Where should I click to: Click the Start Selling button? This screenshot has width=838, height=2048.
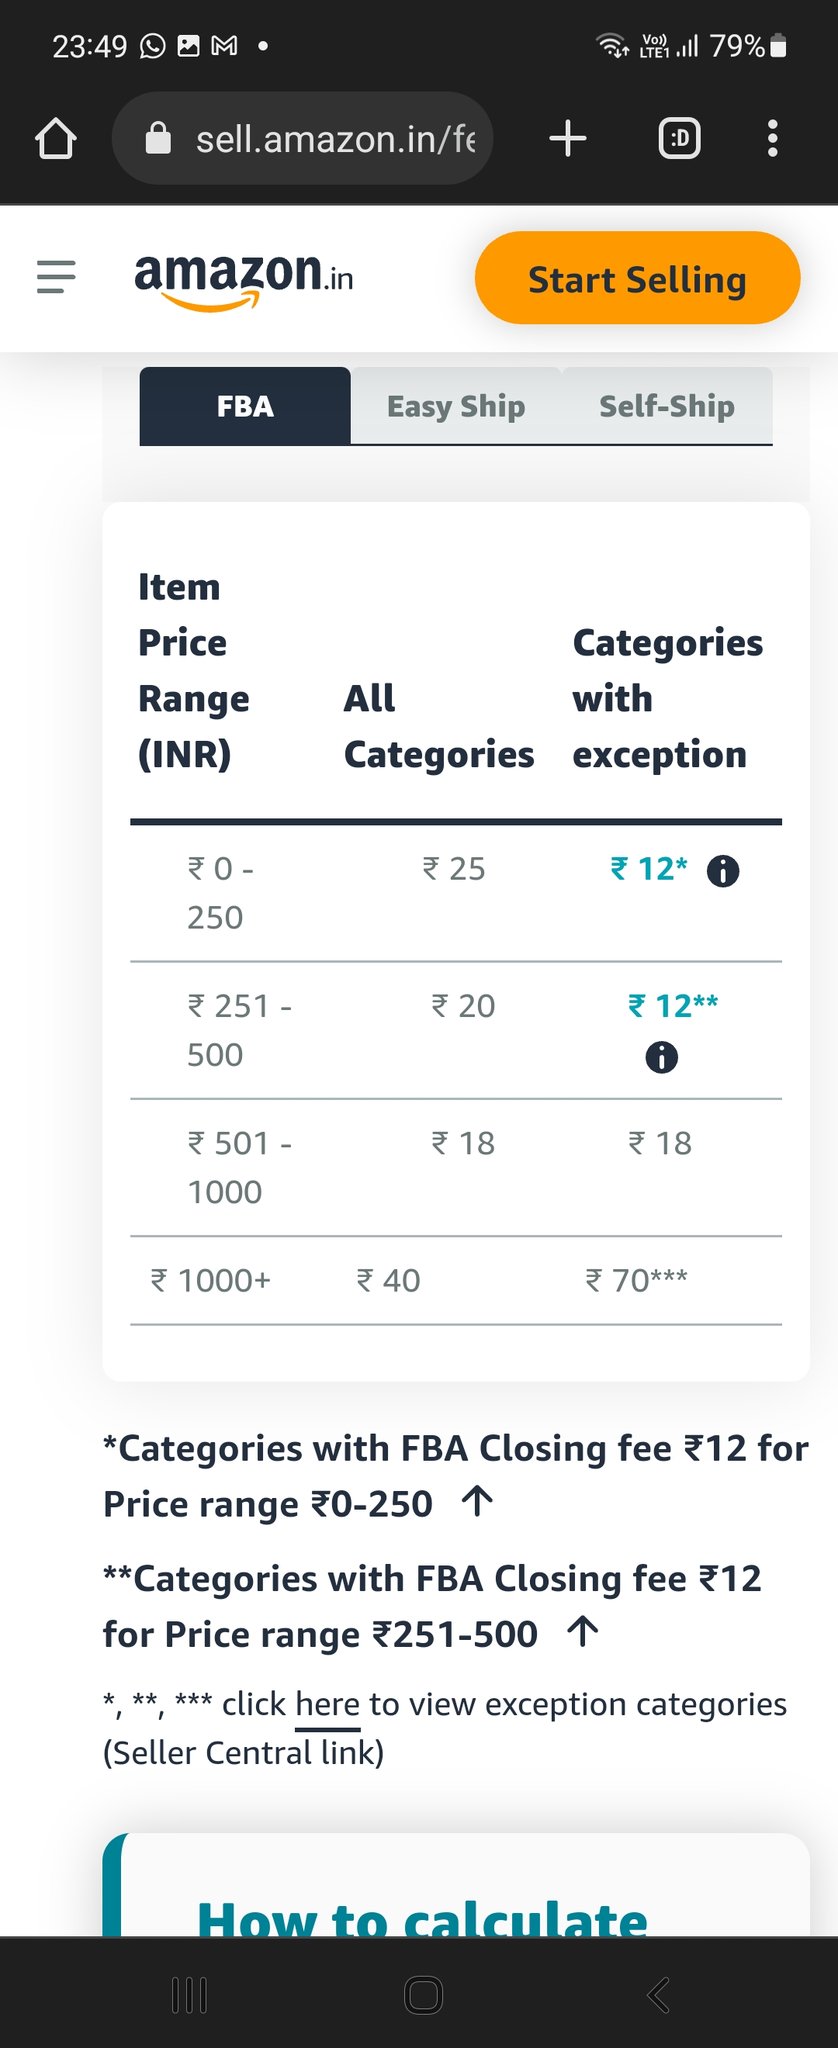(638, 278)
